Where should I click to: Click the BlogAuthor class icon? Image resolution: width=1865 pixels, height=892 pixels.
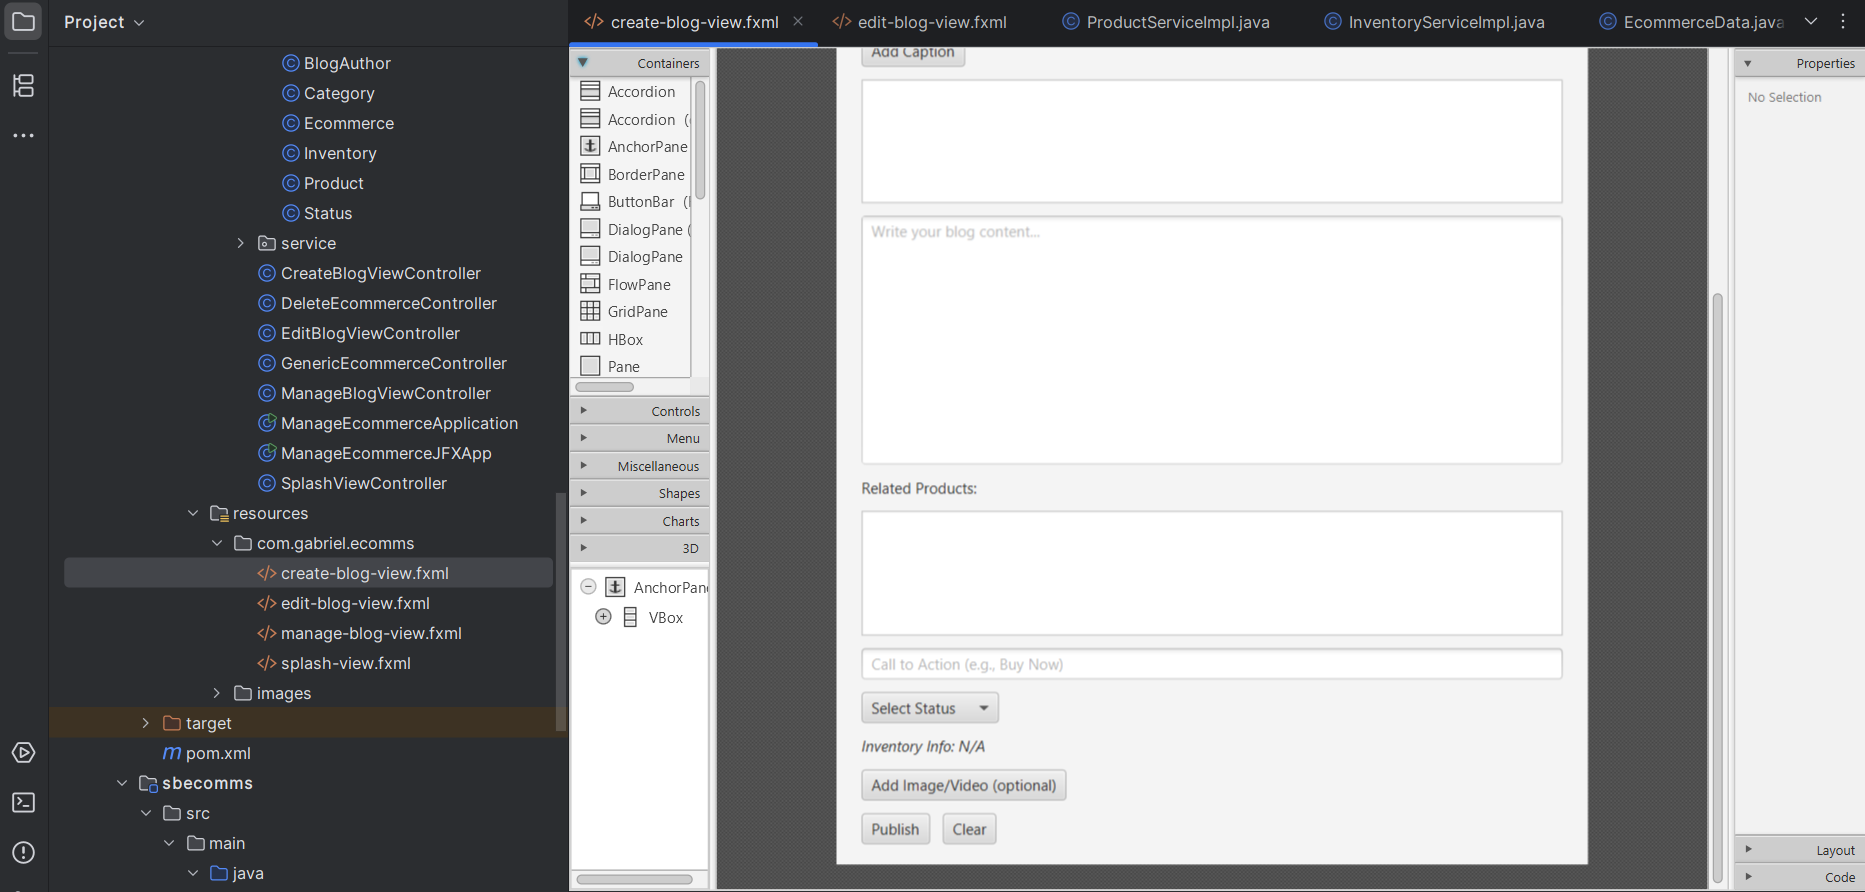pos(291,63)
